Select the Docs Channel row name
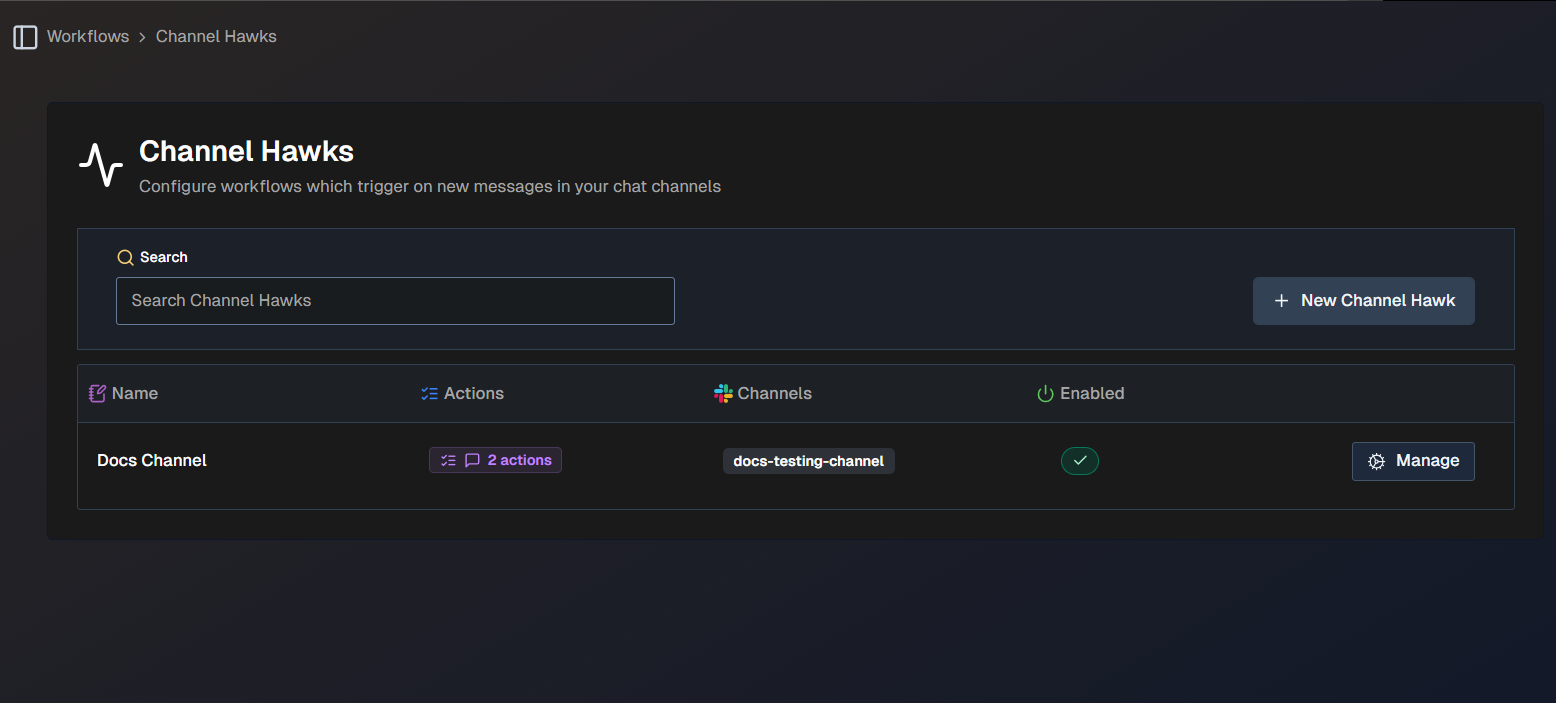 pos(152,460)
